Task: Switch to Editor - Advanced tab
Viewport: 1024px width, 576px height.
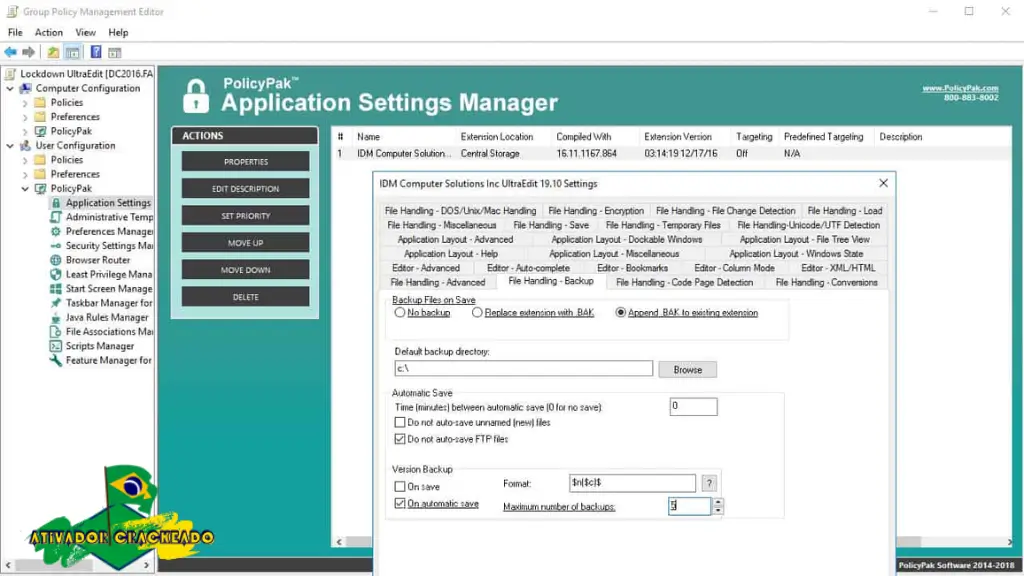Action: [x=426, y=268]
